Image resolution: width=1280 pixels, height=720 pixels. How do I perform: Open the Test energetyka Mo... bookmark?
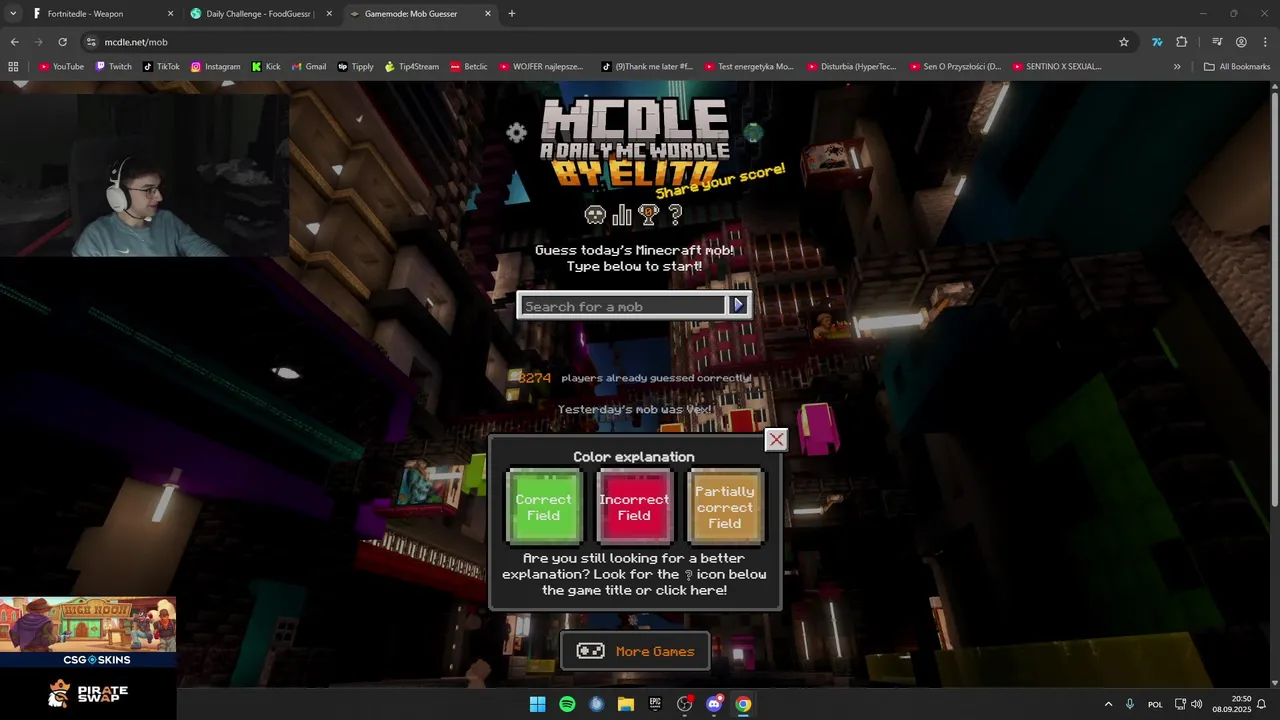click(749, 67)
